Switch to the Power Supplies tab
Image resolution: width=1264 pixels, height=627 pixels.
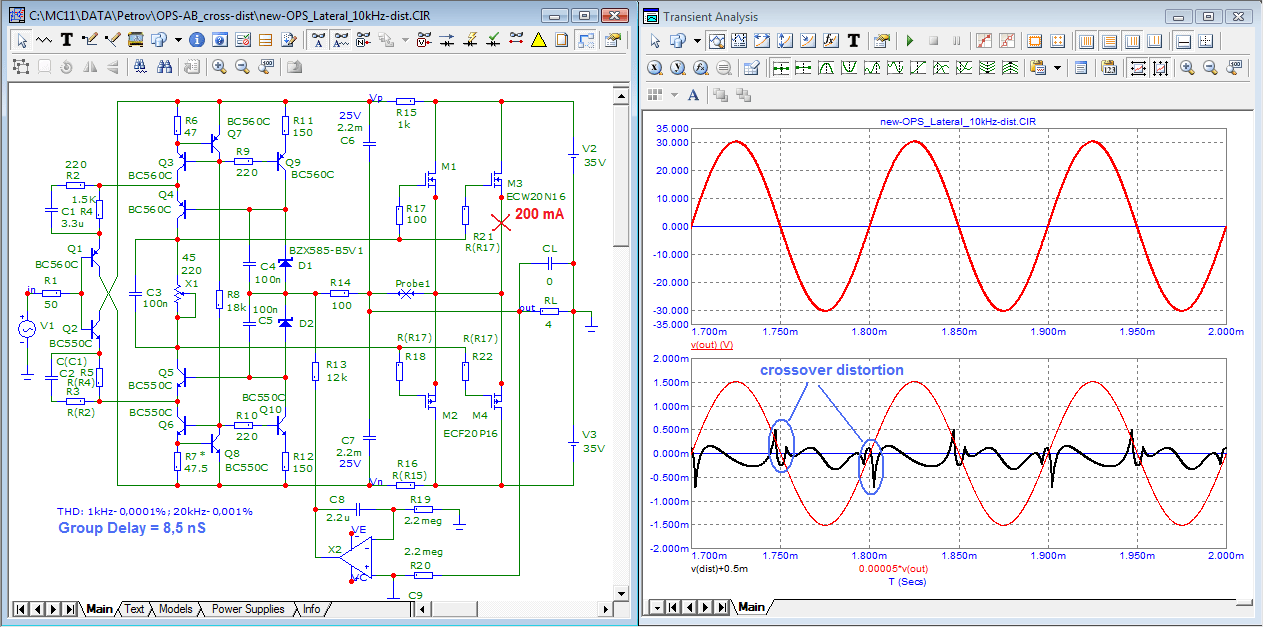[x=247, y=609]
